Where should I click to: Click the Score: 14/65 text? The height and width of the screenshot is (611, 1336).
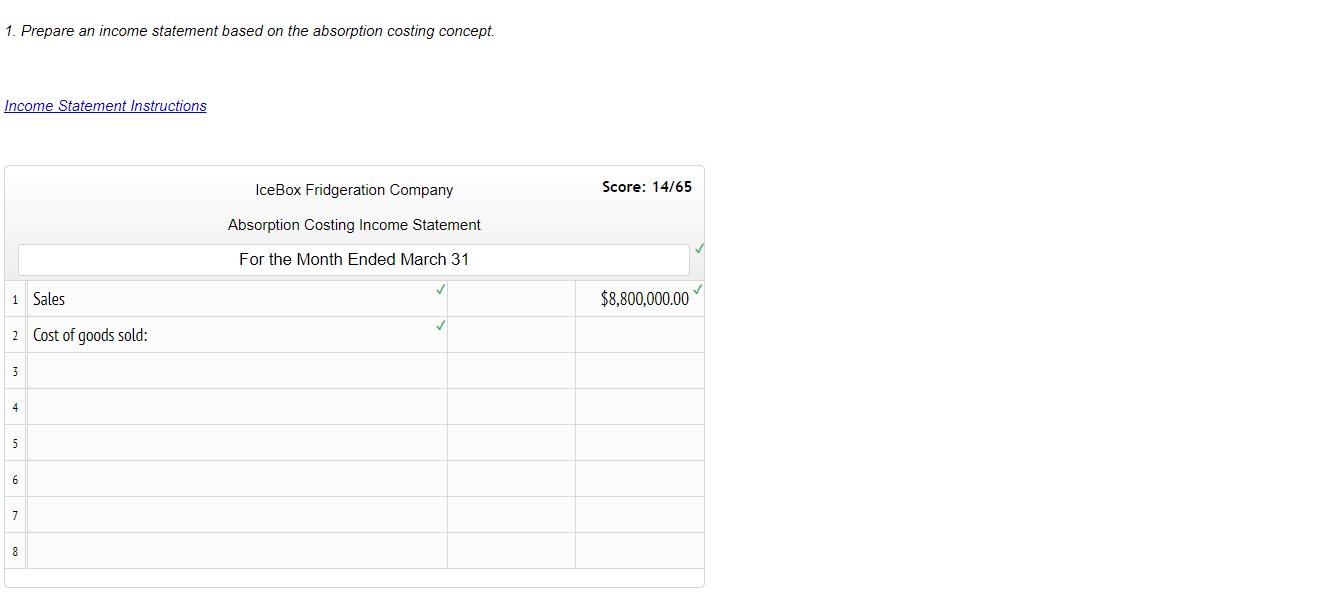[x=647, y=186]
